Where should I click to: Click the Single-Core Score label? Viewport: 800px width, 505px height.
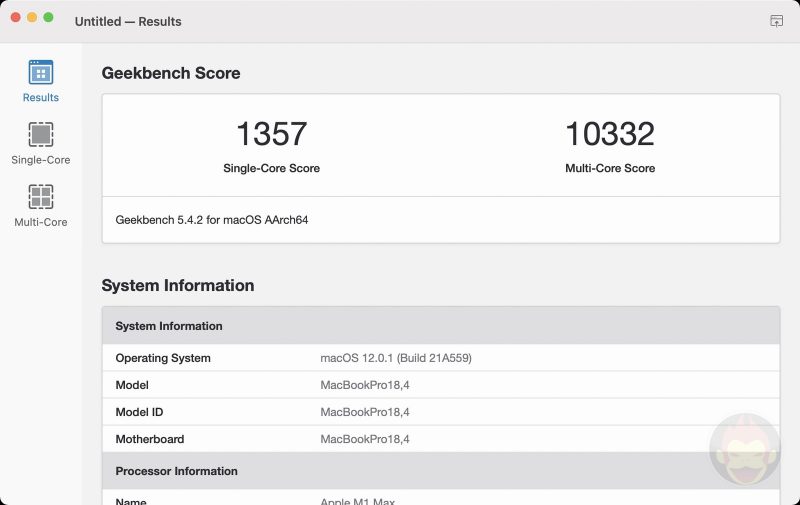tap(271, 168)
